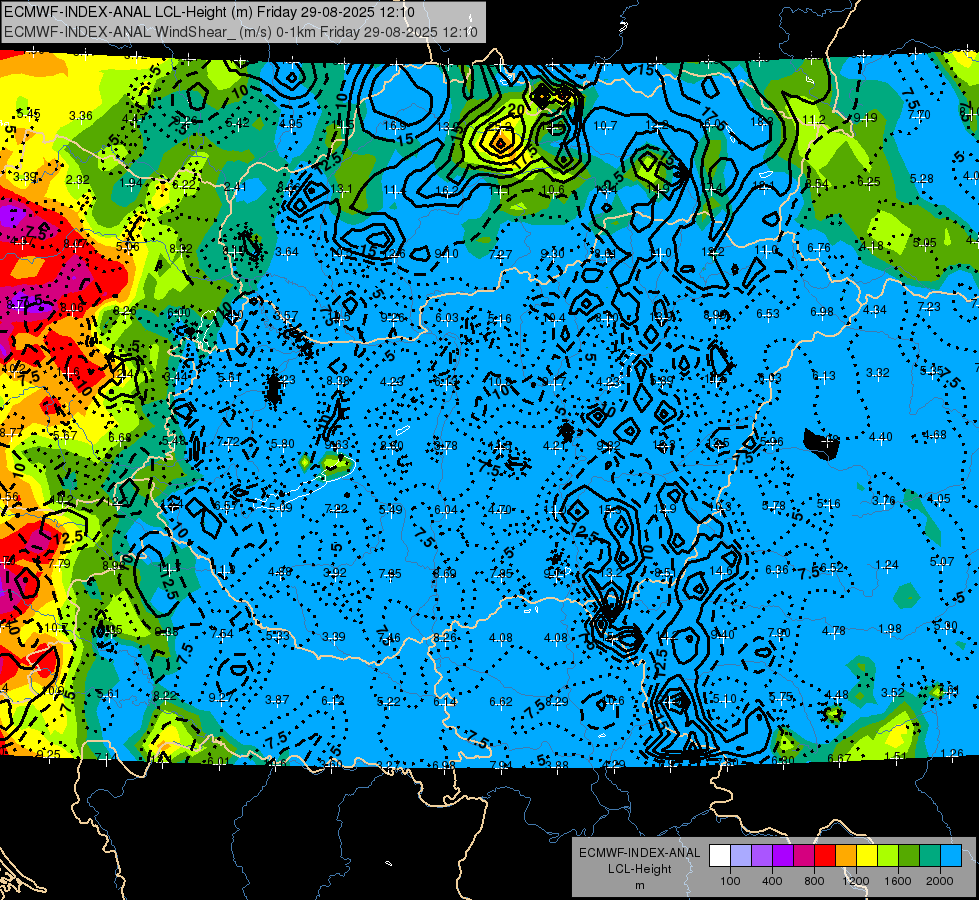Click the grid value 2.41
979x900 pixels.
coord(235,187)
